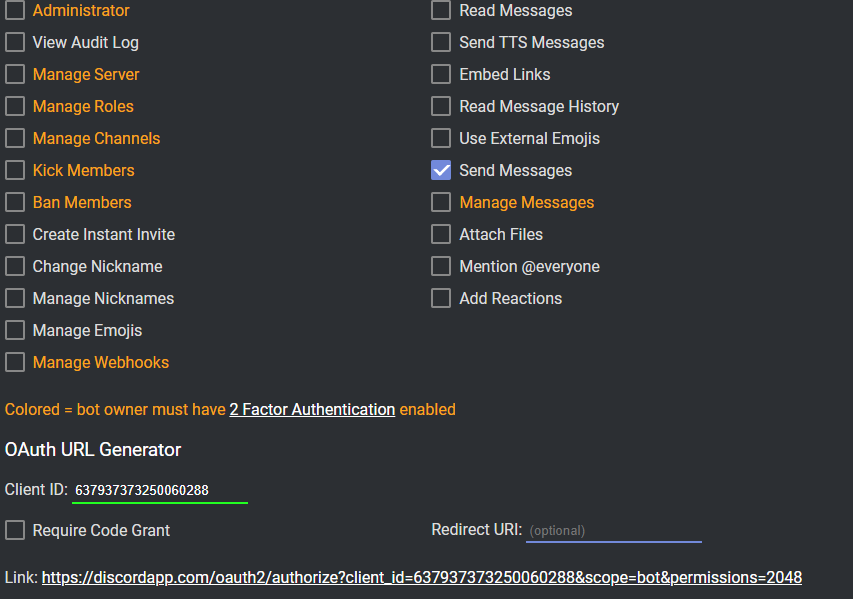853x599 pixels.
Task: Uncheck the Send Messages permission
Action: pyautogui.click(x=441, y=171)
